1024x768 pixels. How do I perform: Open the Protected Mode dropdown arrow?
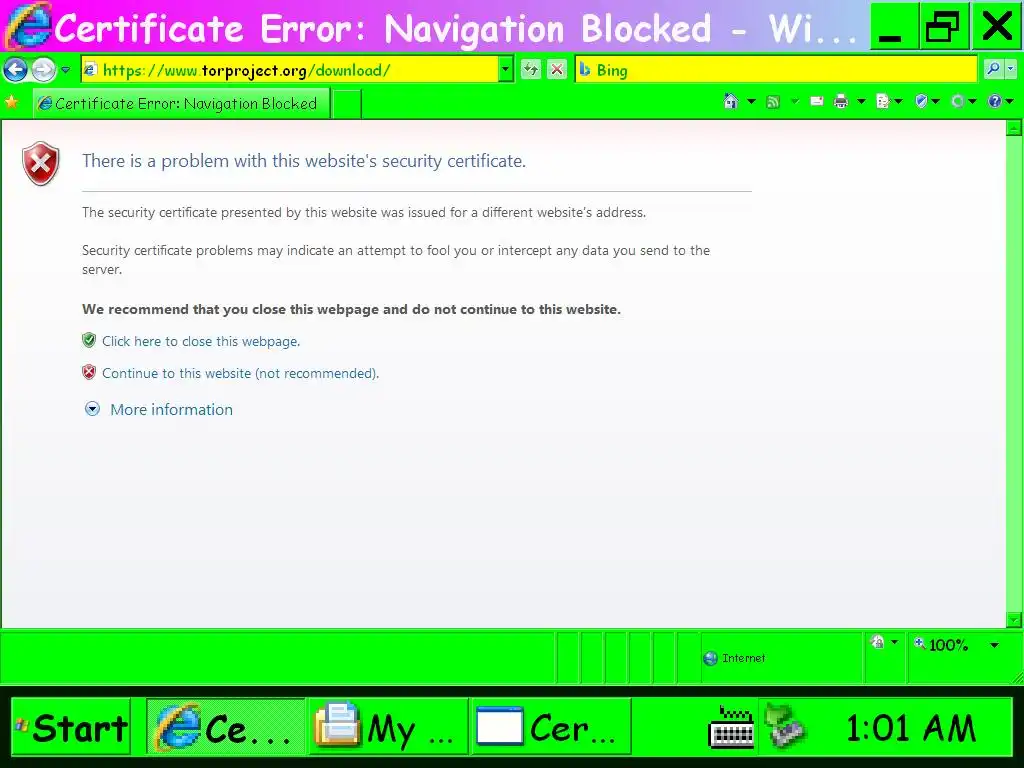point(895,643)
